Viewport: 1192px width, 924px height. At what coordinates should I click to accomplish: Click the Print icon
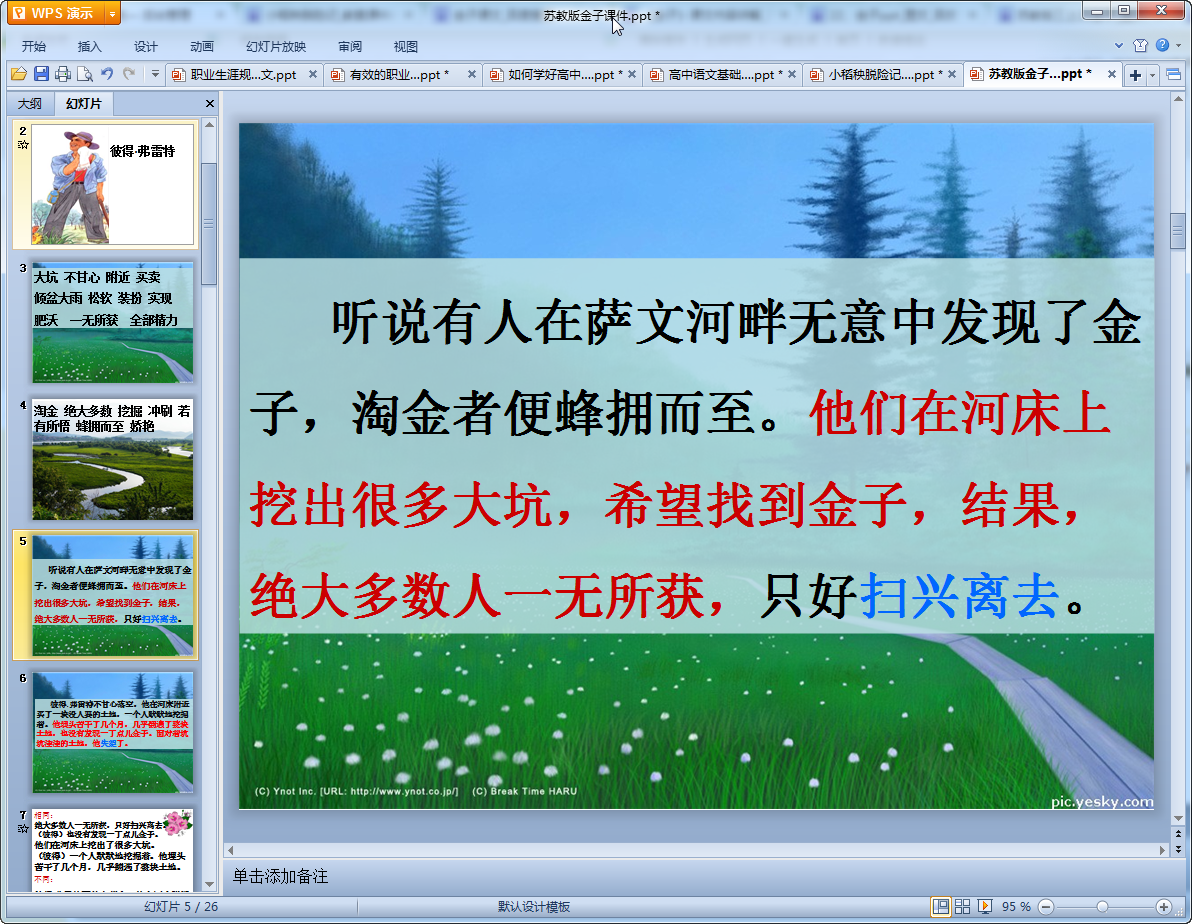[x=63, y=74]
